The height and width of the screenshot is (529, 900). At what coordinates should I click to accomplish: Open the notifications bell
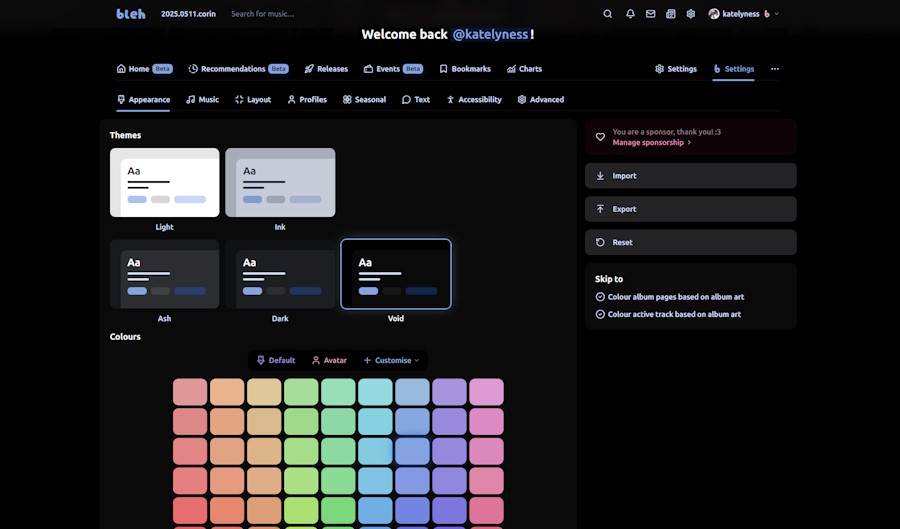pos(630,14)
